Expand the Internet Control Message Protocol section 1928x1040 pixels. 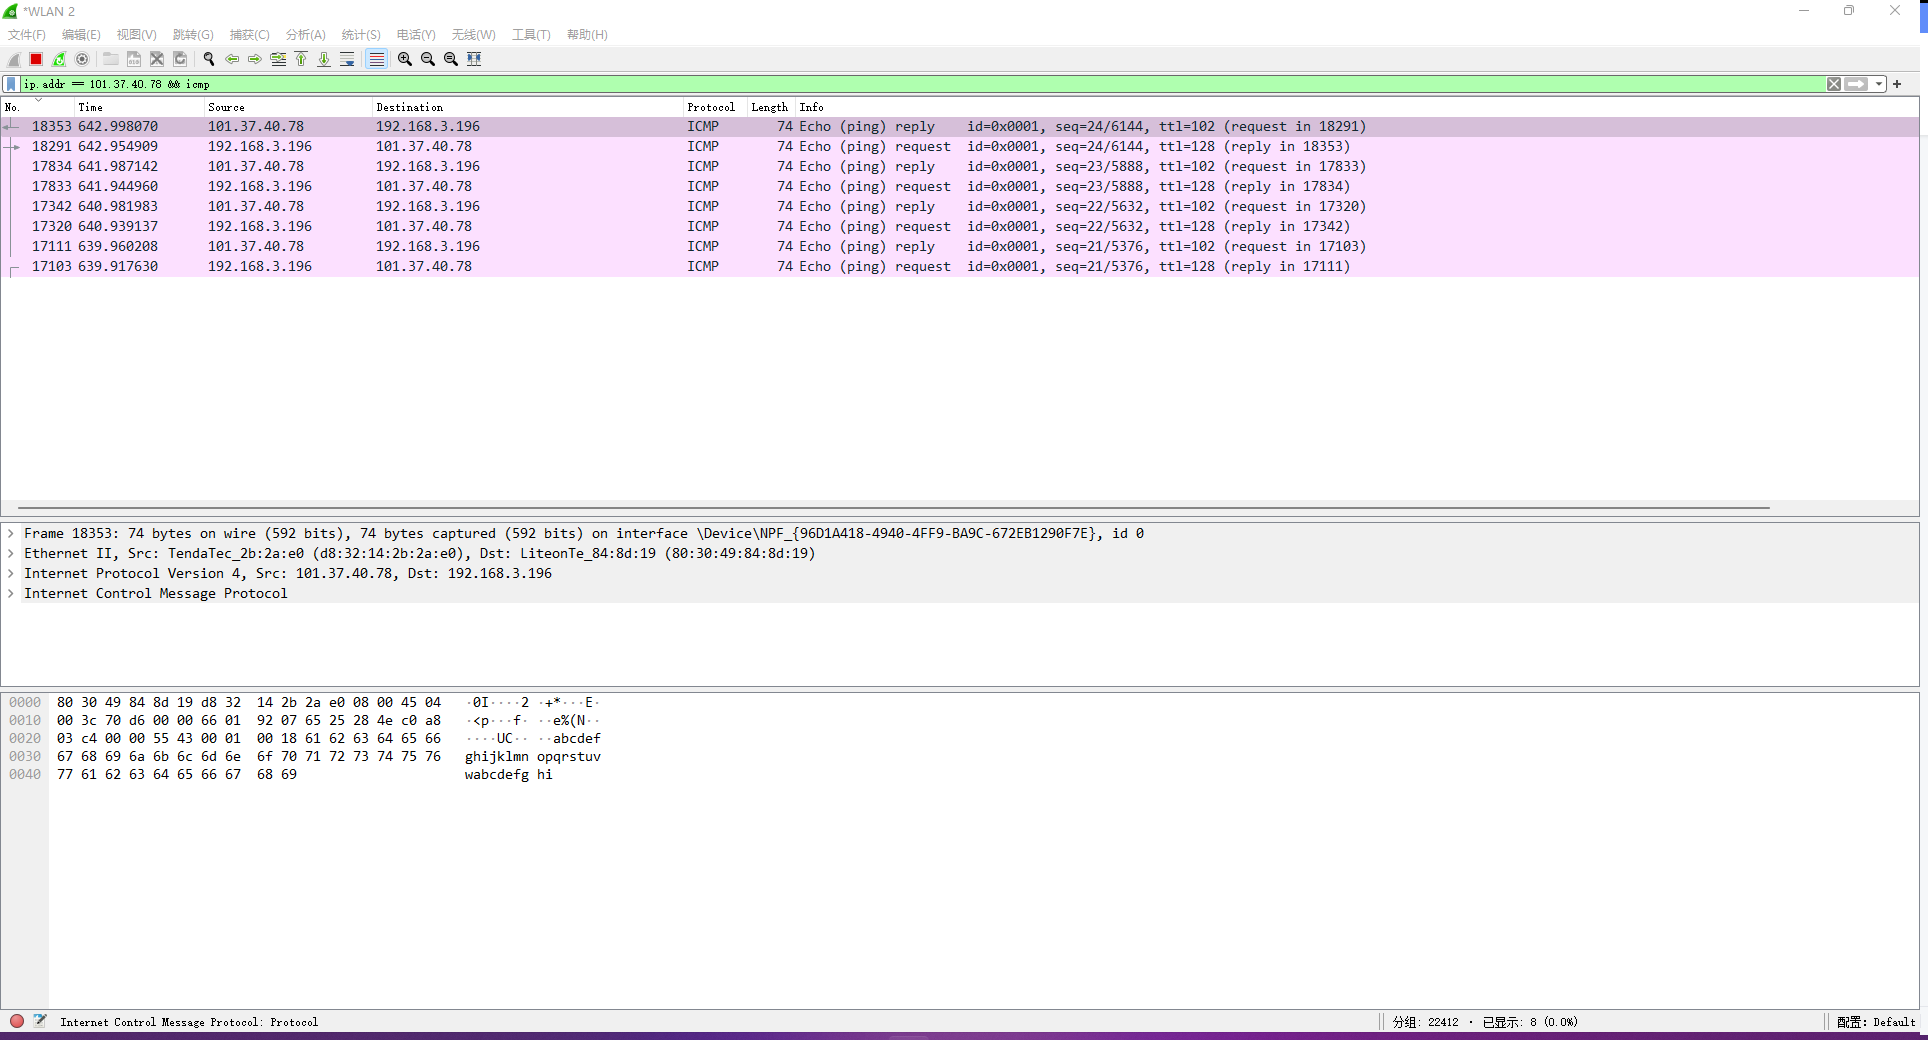pyautogui.click(x=10, y=593)
